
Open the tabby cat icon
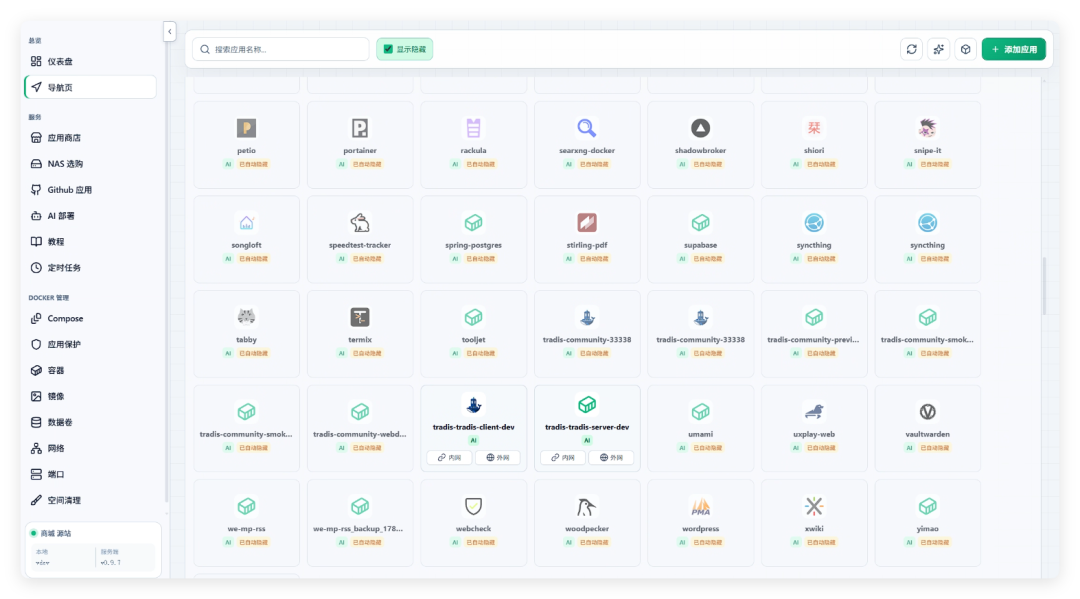pyautogui.click(x=247, y=317)
